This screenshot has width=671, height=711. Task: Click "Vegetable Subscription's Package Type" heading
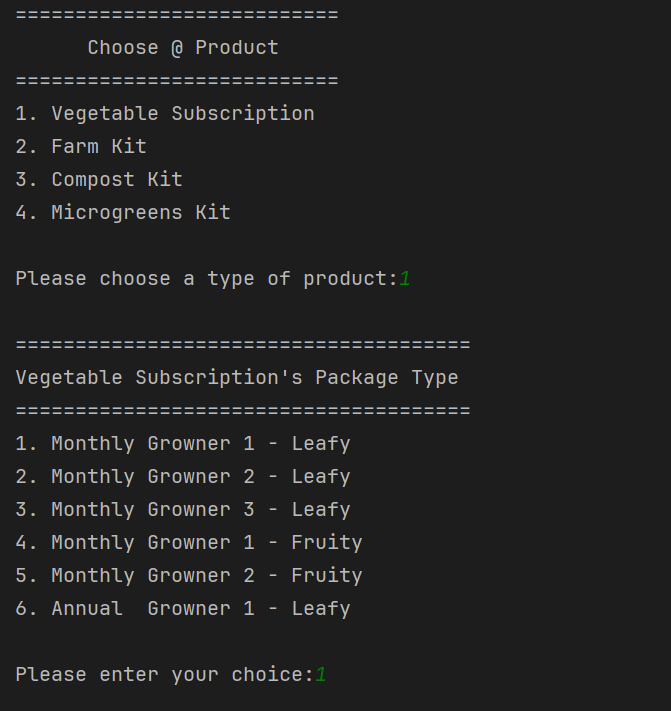click(x=237, y=378)
